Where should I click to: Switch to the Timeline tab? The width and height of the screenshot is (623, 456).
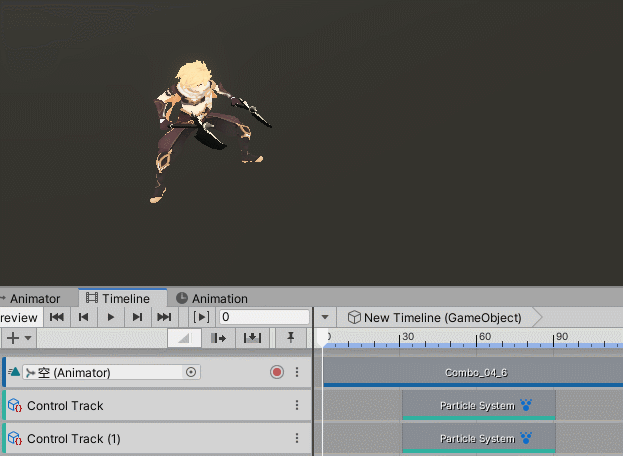122,298
